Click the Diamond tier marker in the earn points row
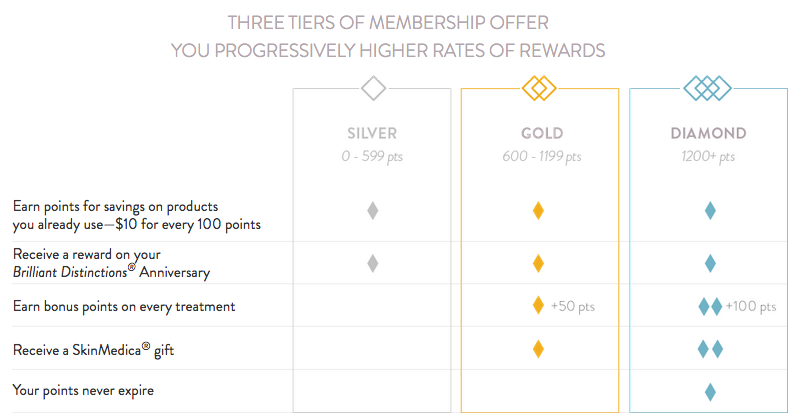Viewport: 794px width, 420px height. coord(710,210)
